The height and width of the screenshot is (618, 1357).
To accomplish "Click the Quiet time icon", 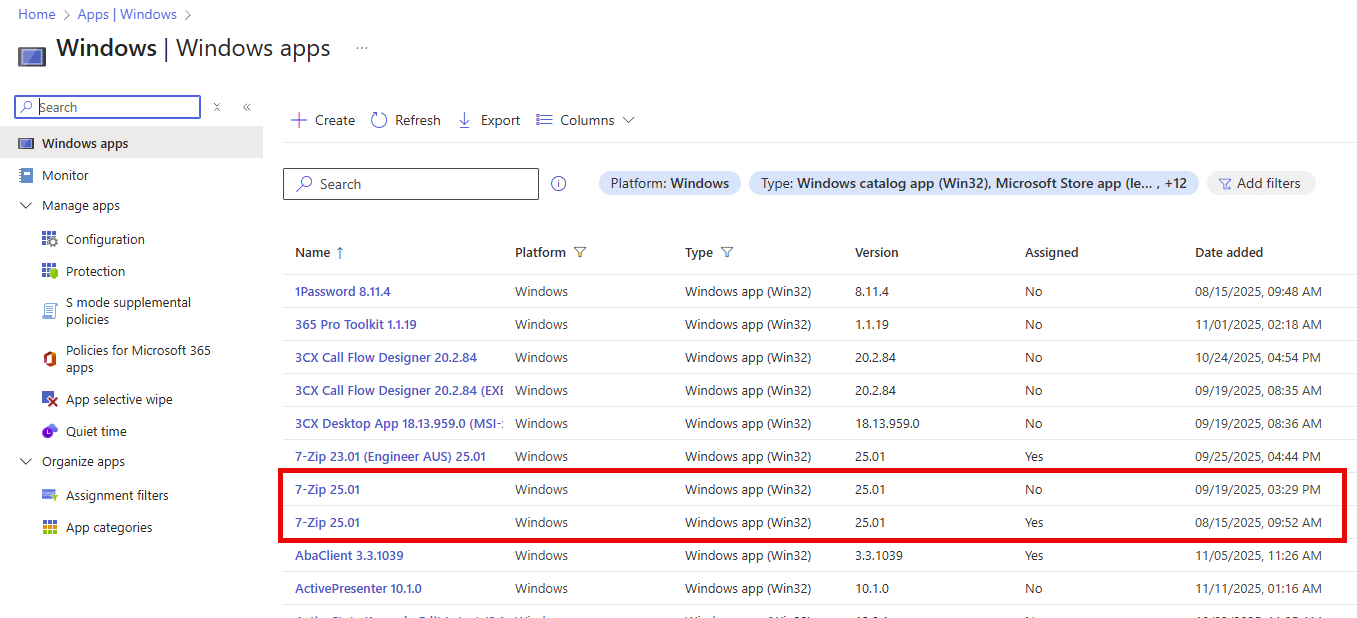I will 50,431.
